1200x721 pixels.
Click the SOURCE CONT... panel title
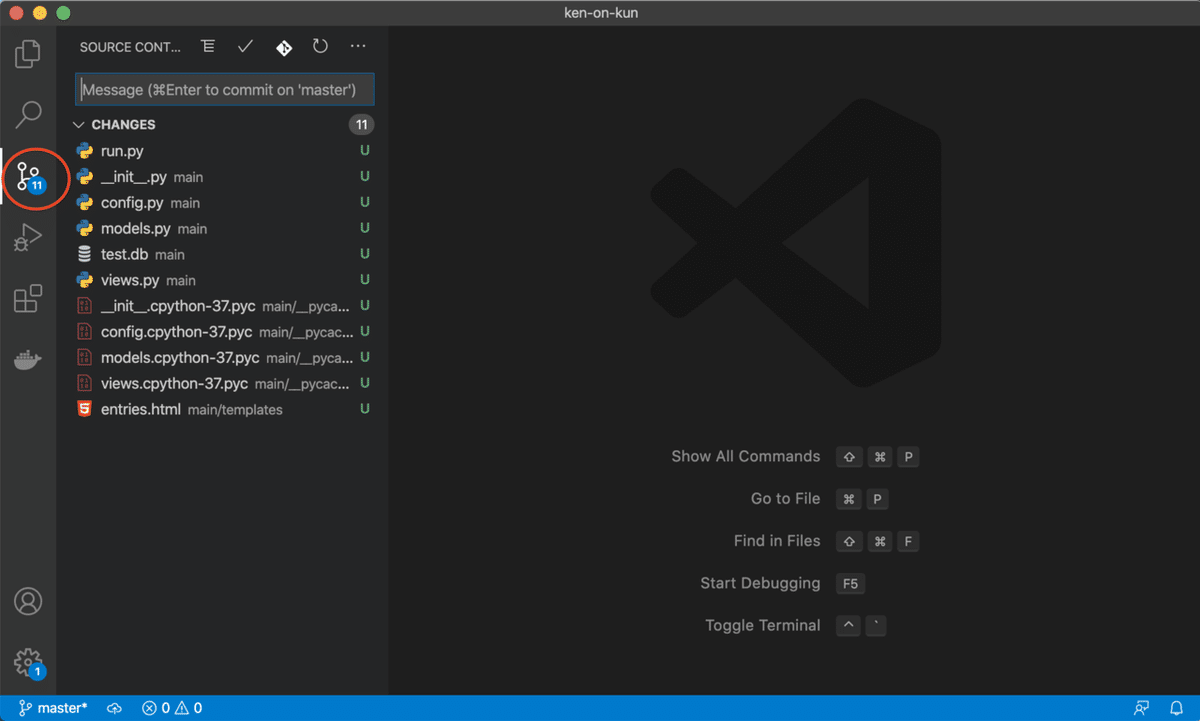point(130,47)
